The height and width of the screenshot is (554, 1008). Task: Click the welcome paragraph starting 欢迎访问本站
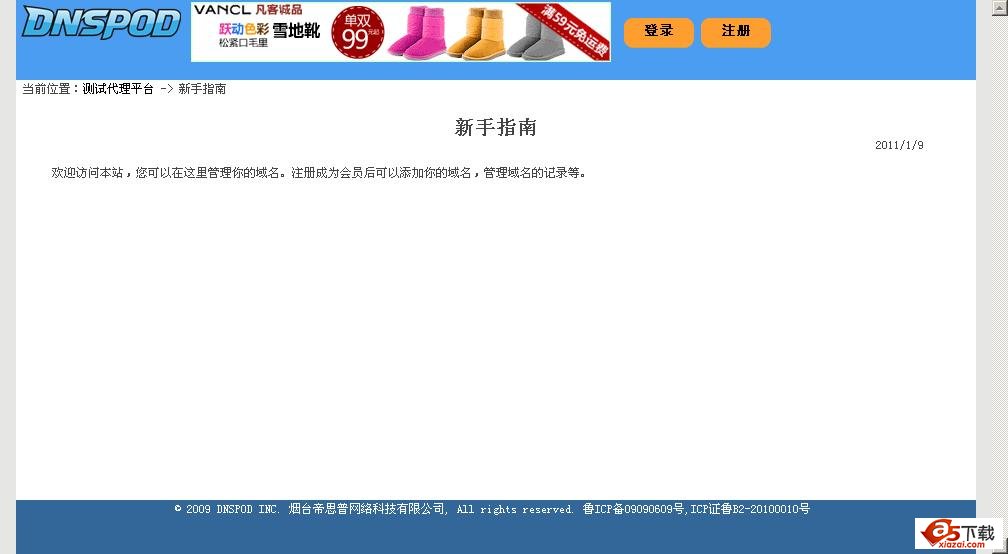318,173
